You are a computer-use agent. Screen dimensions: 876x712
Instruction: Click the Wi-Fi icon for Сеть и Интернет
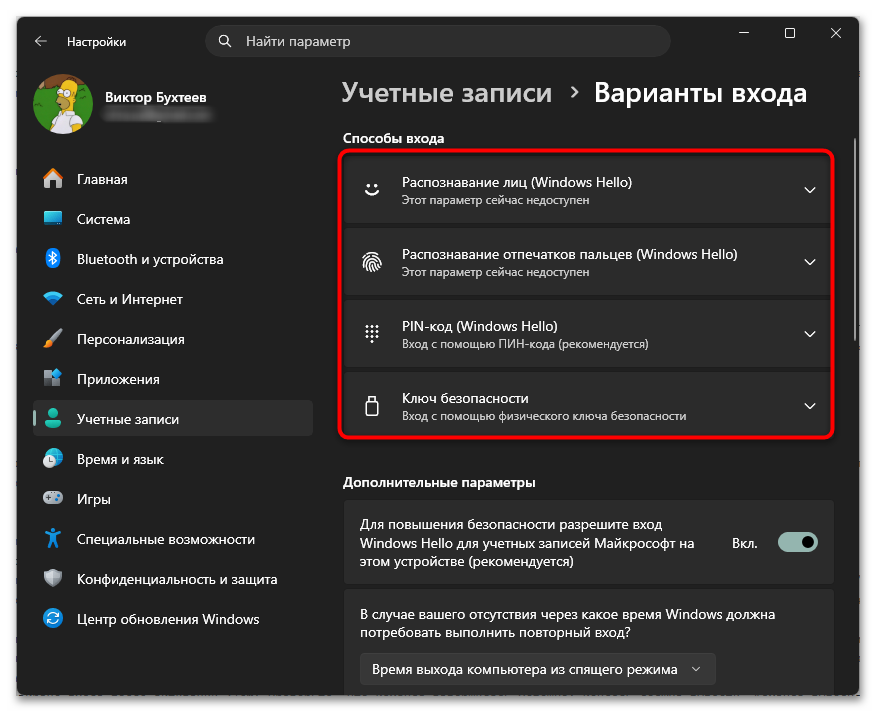pos(53,298)
